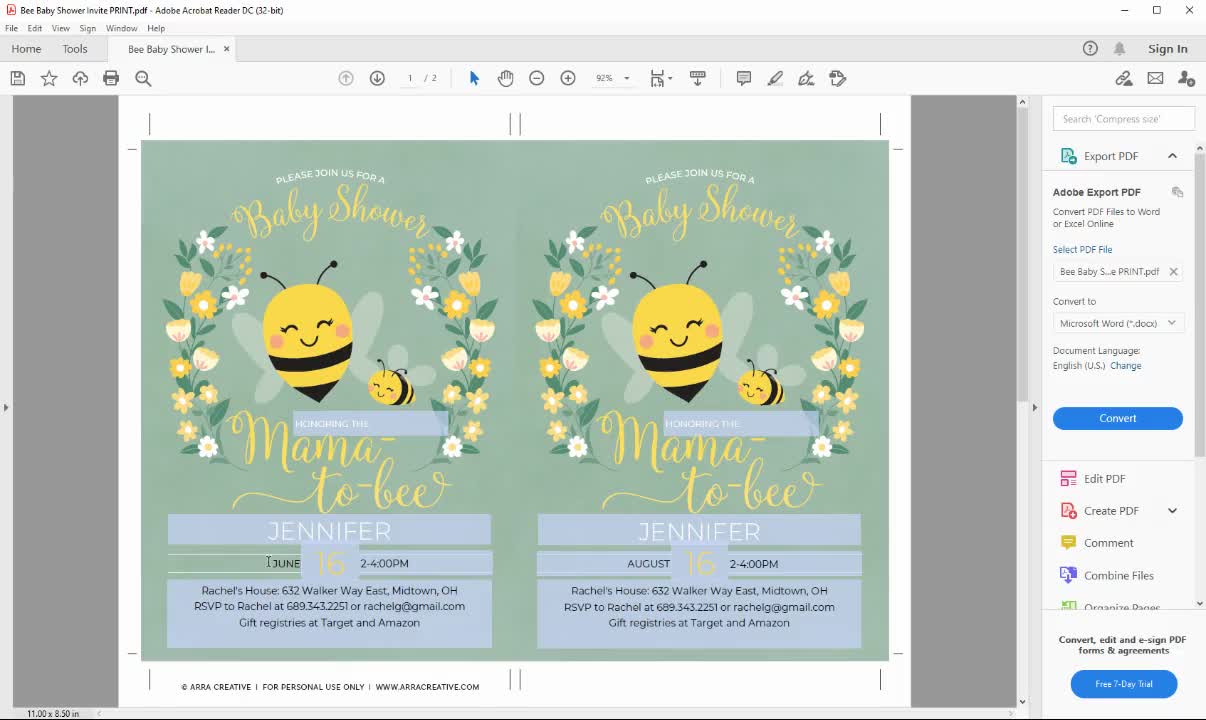
Task: Save the file with the floppy disk icon
Action: (17, 78)
